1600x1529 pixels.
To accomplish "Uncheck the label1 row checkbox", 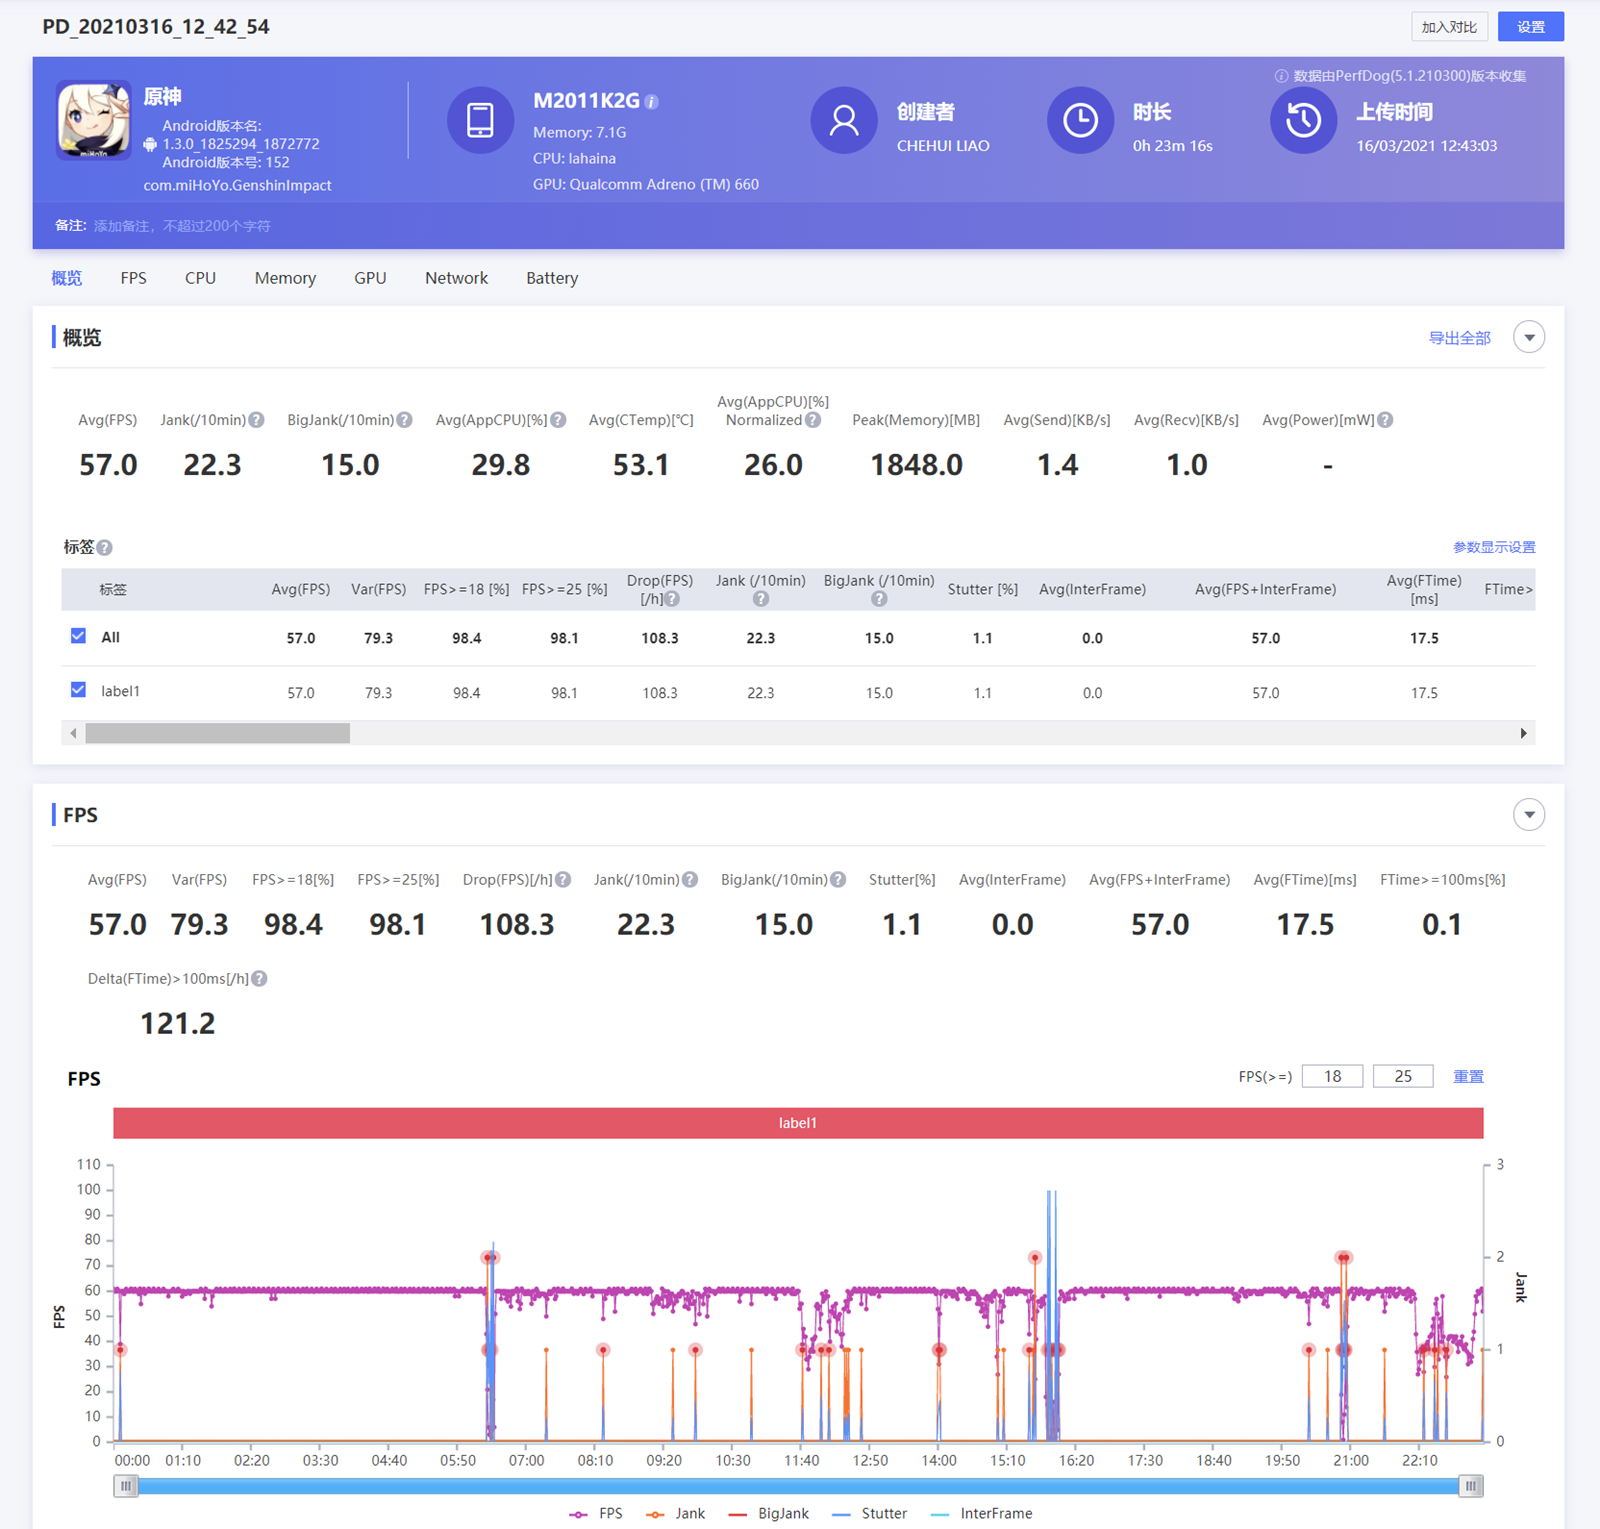I will 79,690.
